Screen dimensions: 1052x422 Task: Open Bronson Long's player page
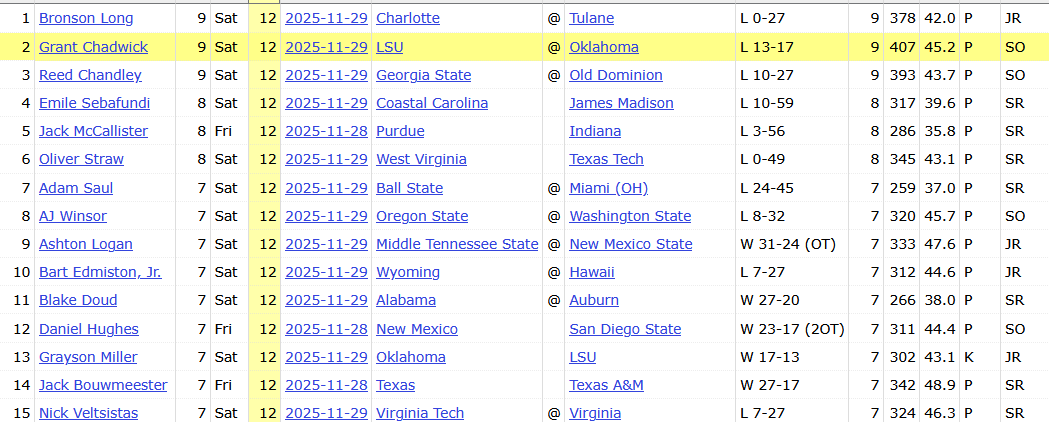tap(86, 18)
